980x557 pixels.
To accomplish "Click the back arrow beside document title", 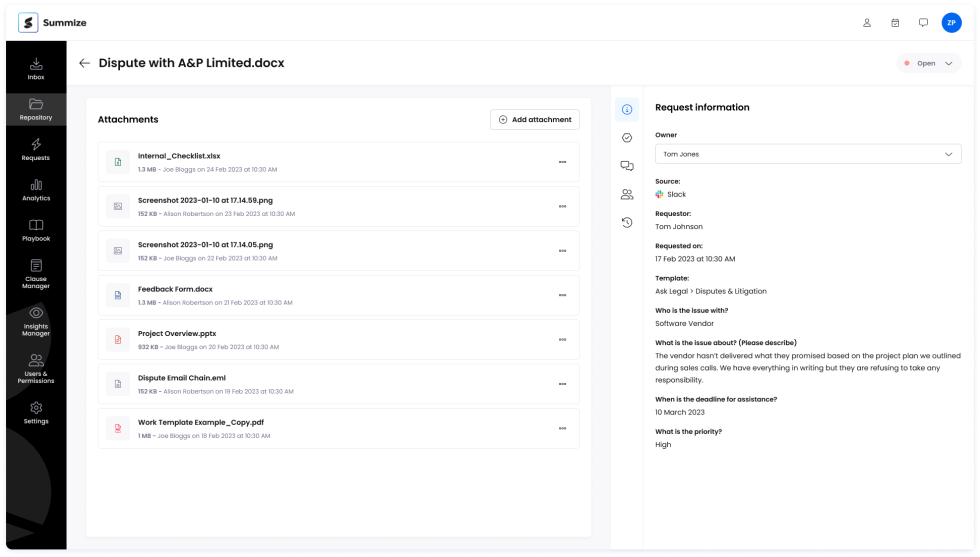I will [x=84, y=63].
